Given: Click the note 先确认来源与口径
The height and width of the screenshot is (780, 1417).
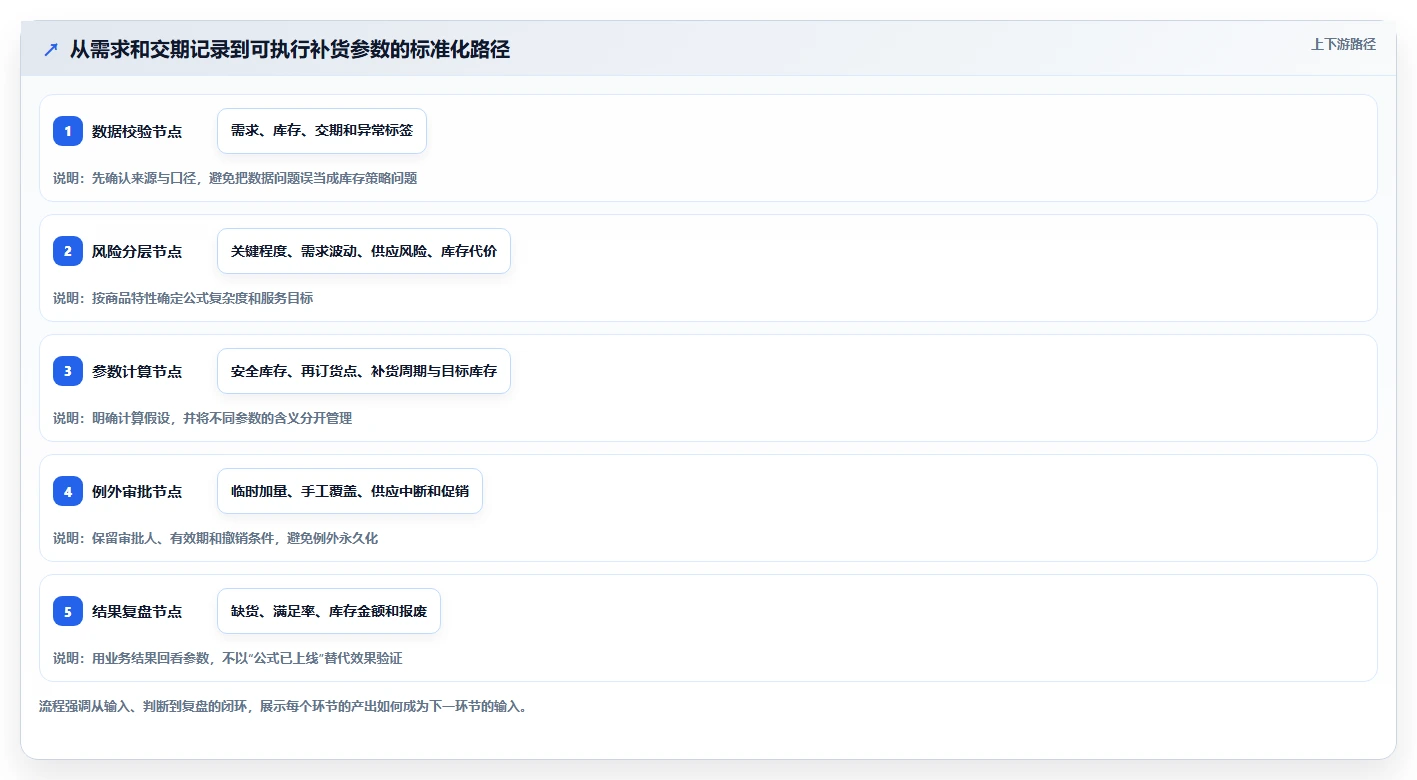Looking at the screenshot, I should point(144,178).
